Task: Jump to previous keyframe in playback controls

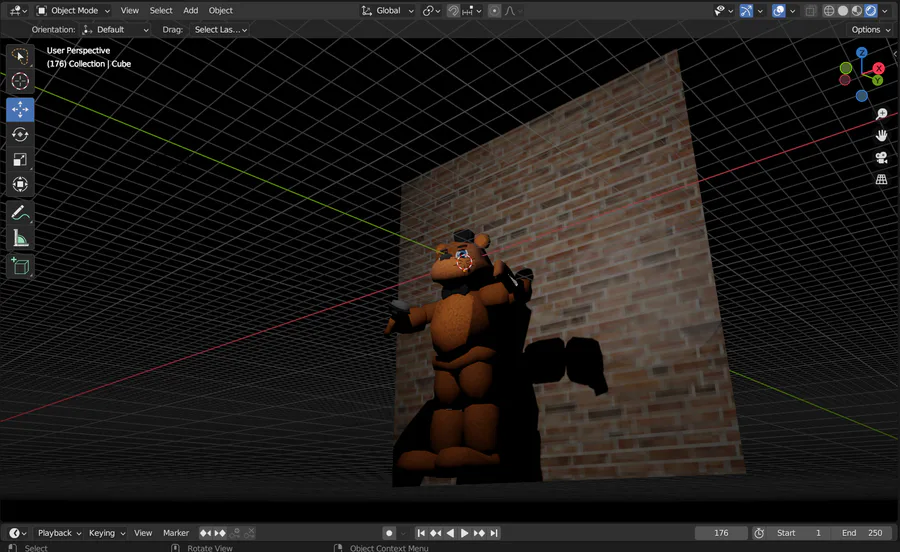Action: point(436,533)
